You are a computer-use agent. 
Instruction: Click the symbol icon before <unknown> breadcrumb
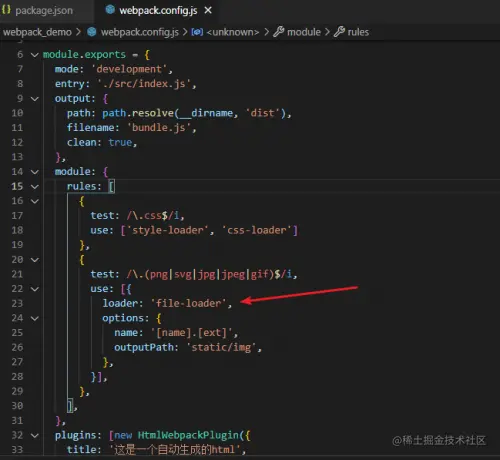click(x=197, y=32)
